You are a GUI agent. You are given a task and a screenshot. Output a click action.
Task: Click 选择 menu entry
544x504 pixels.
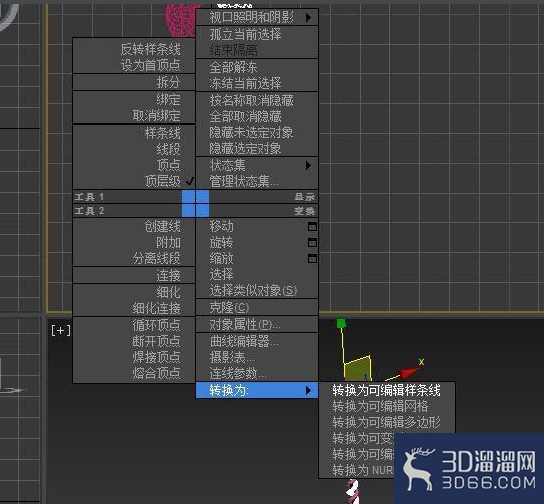257,274
